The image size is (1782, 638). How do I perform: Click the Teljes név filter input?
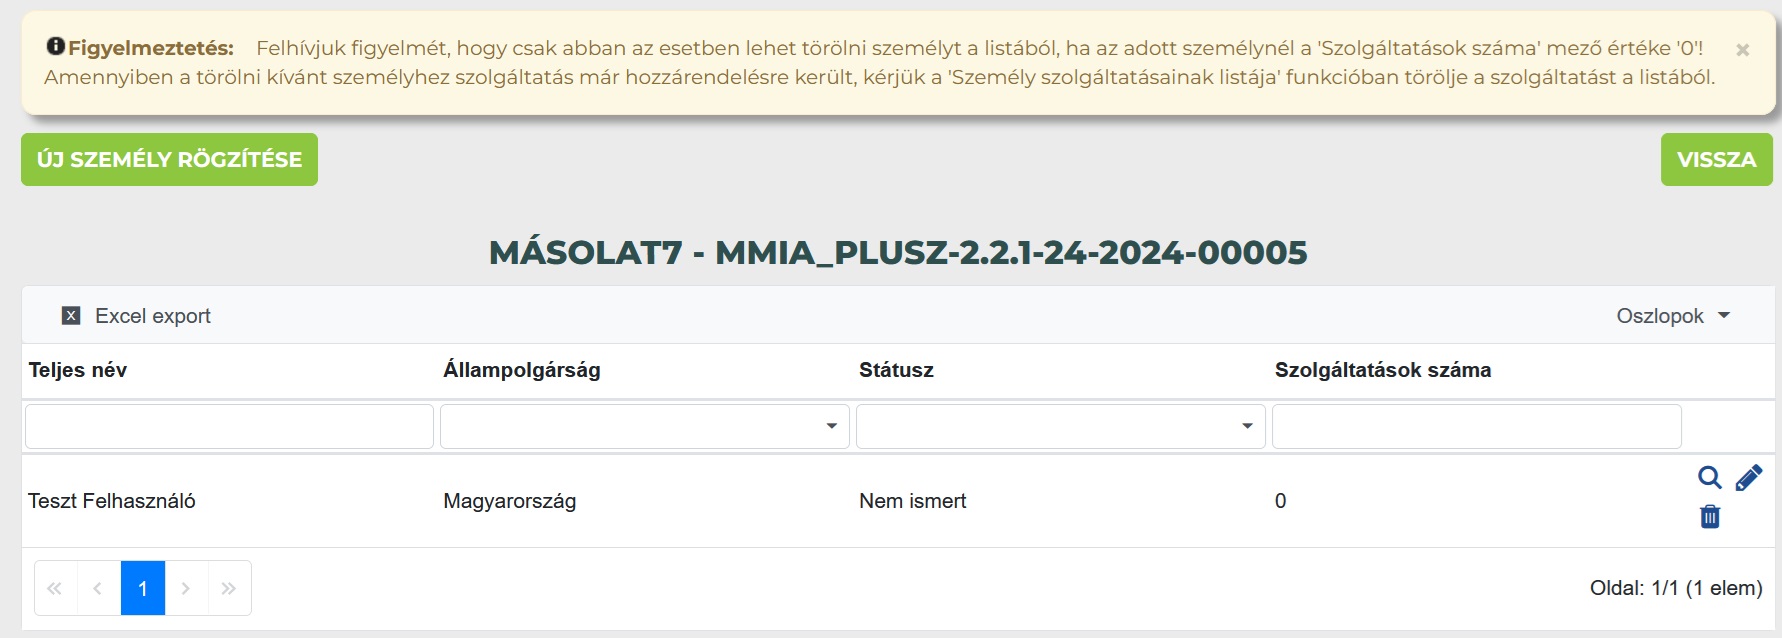[x=229, y=426]
